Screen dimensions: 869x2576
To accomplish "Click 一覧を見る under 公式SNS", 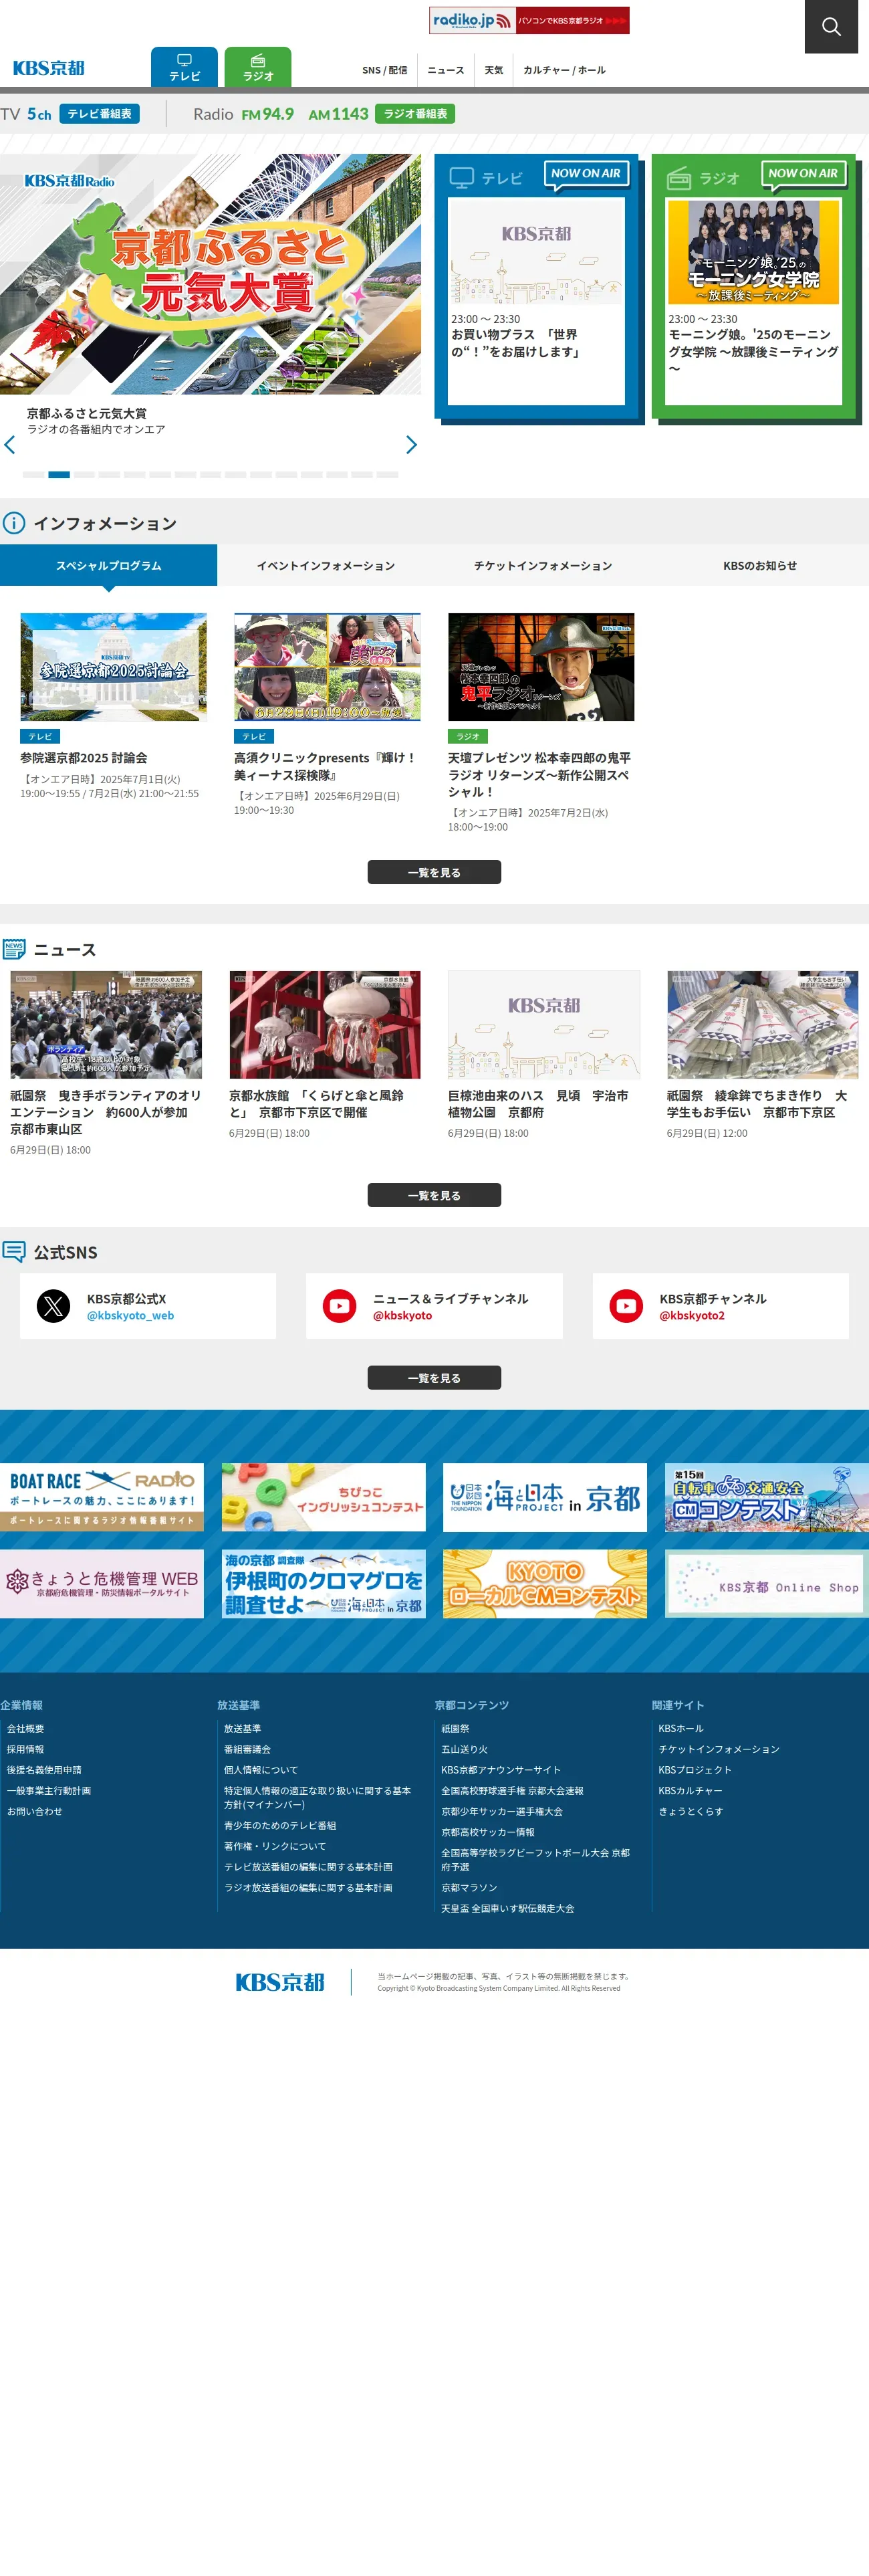I will coord(434,1377).
